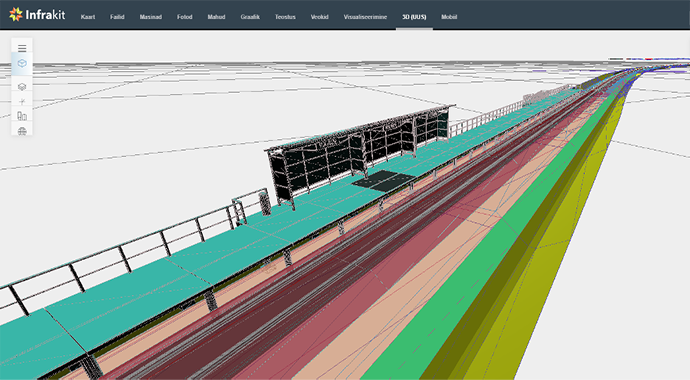The image size is (690, 380).
Task: Switch to the Teostus tab
Action: [285, 17]
